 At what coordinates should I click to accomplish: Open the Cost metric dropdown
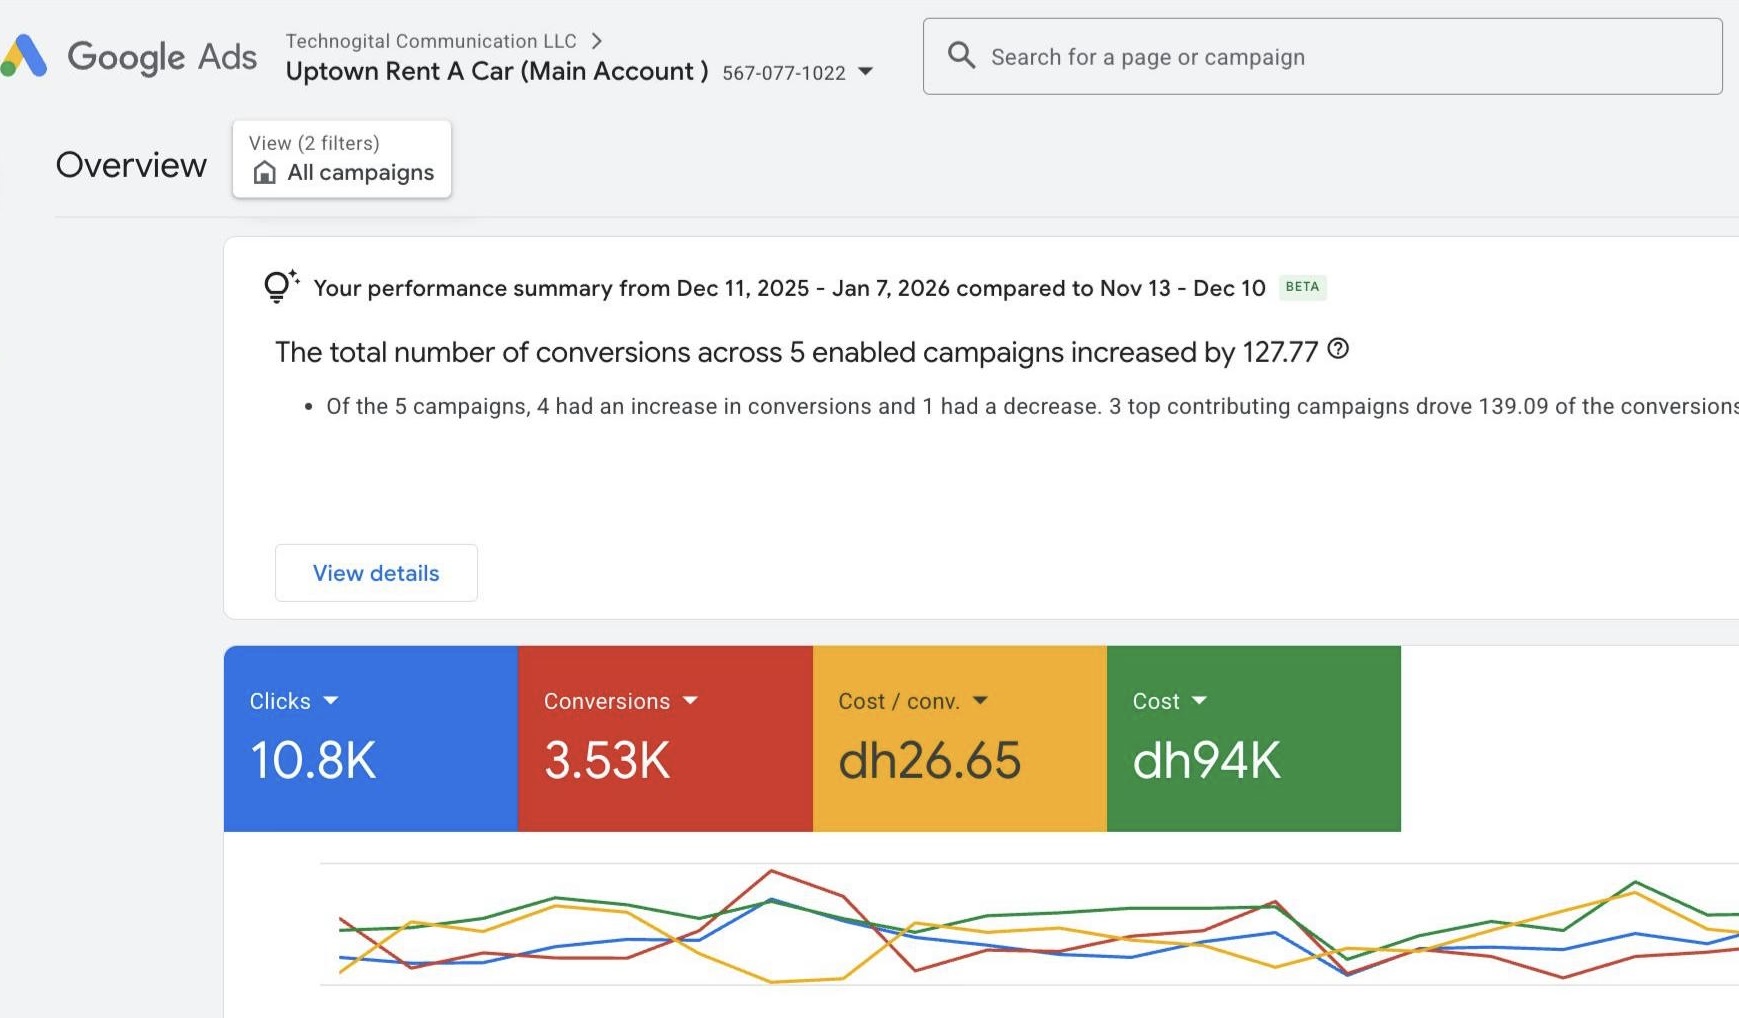[1199, 701]
